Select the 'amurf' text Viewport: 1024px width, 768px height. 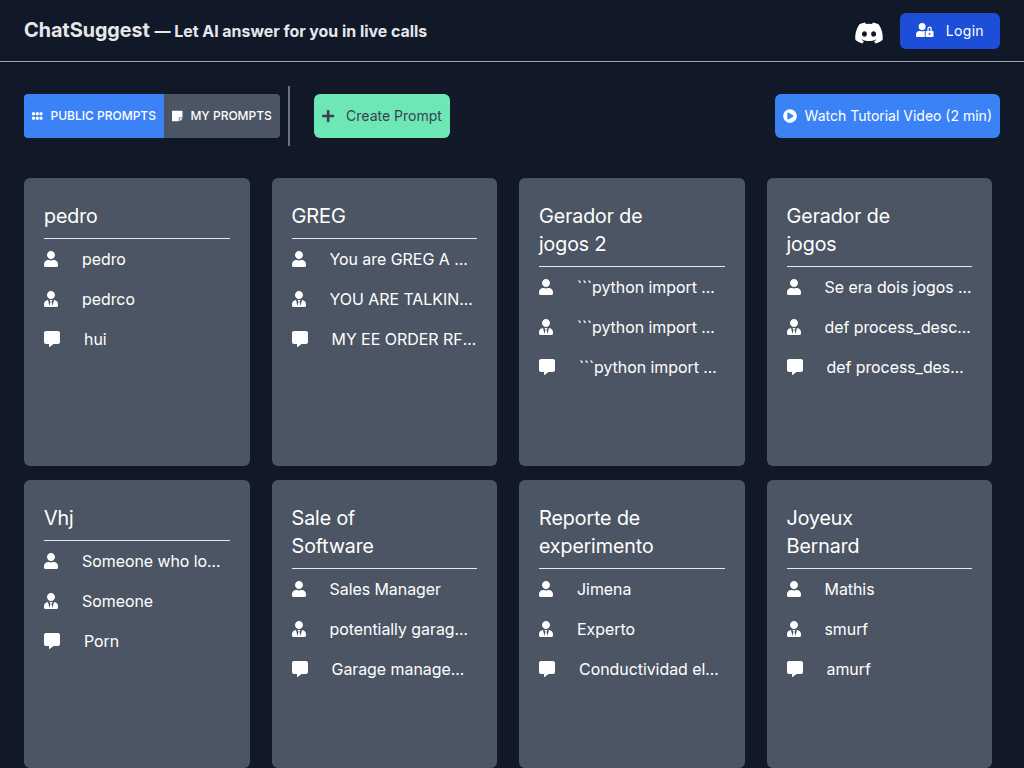848,669
